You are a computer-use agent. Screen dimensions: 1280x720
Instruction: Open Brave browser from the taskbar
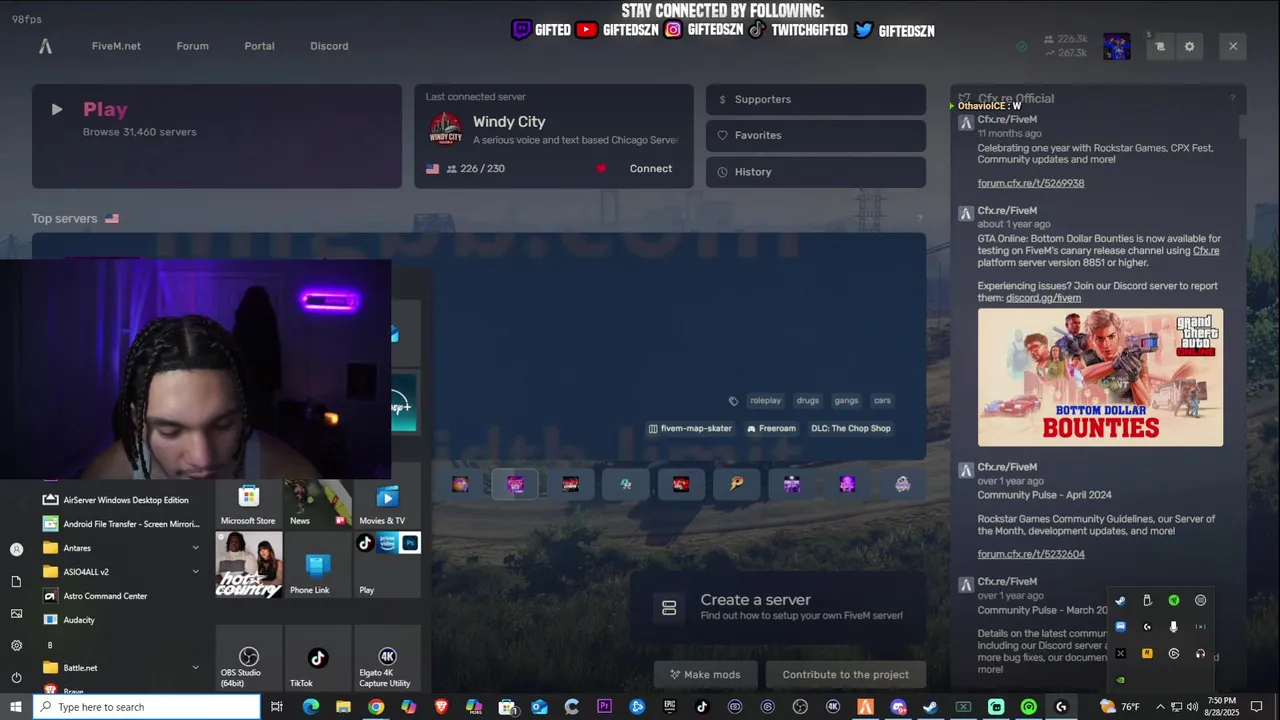tap(441, 707)
